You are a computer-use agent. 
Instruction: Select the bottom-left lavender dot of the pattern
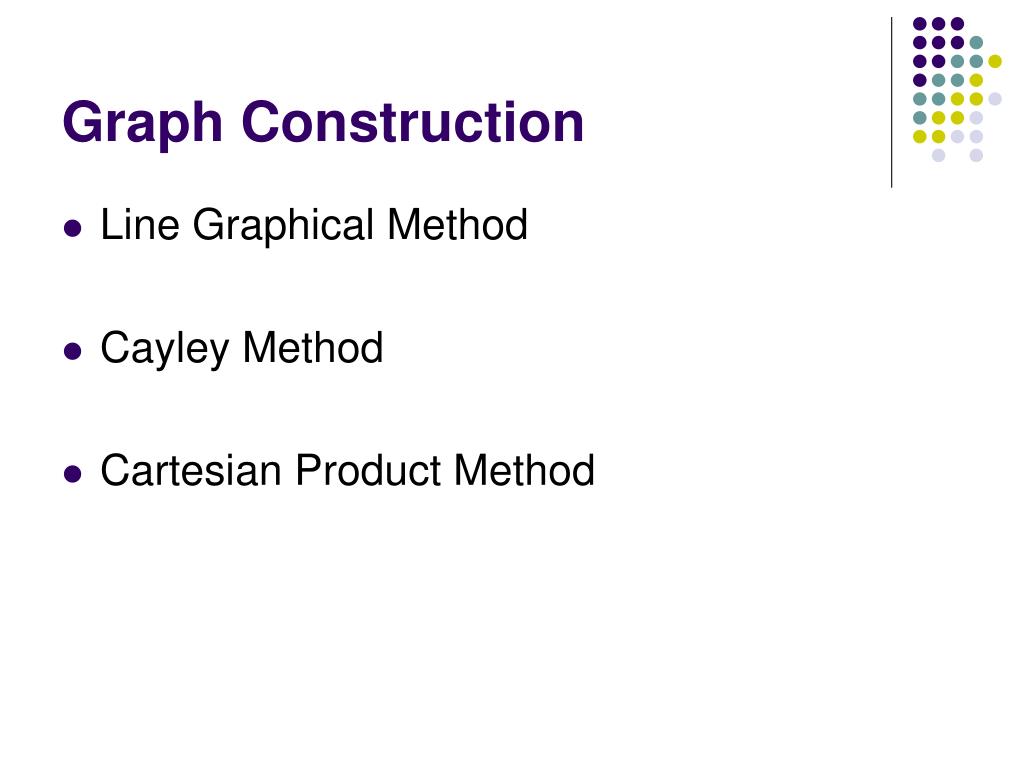[938, 155]
